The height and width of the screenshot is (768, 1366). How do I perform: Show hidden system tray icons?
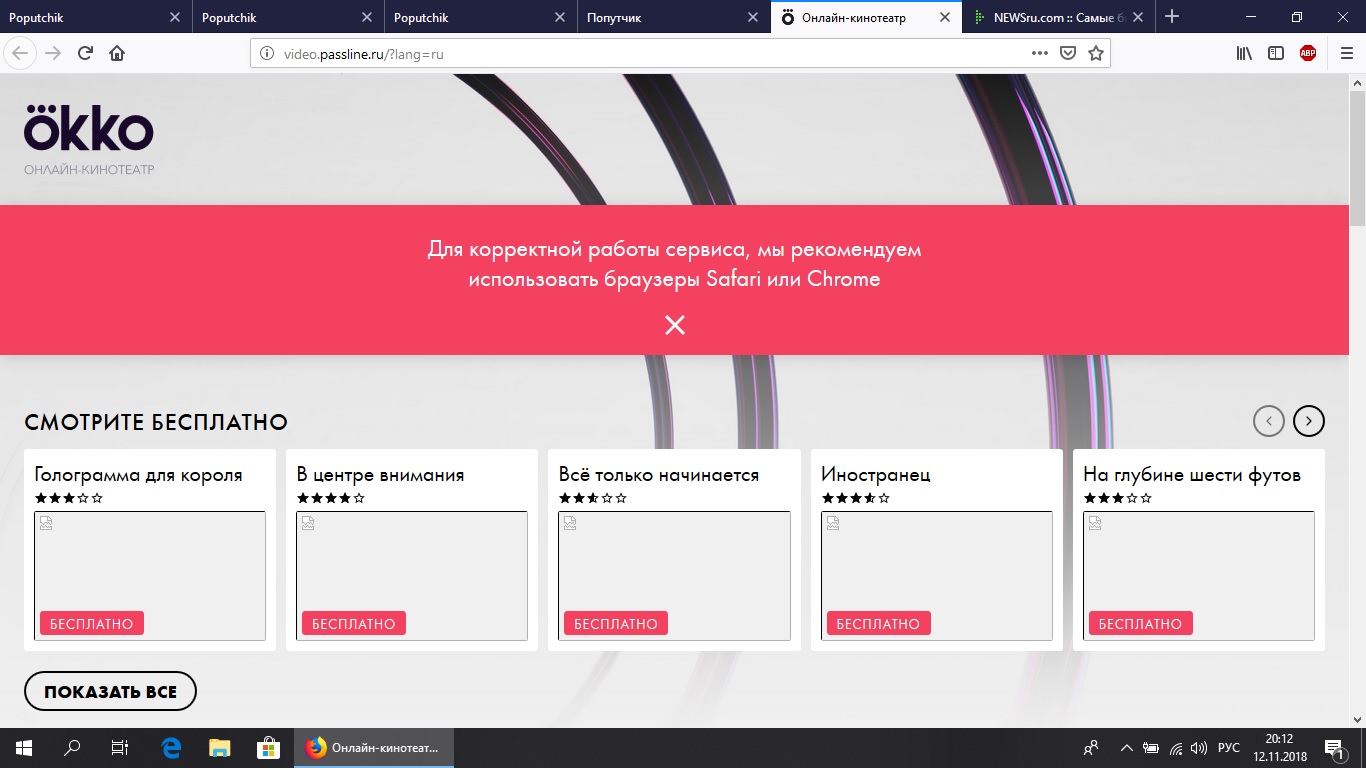pos(1126,748)
